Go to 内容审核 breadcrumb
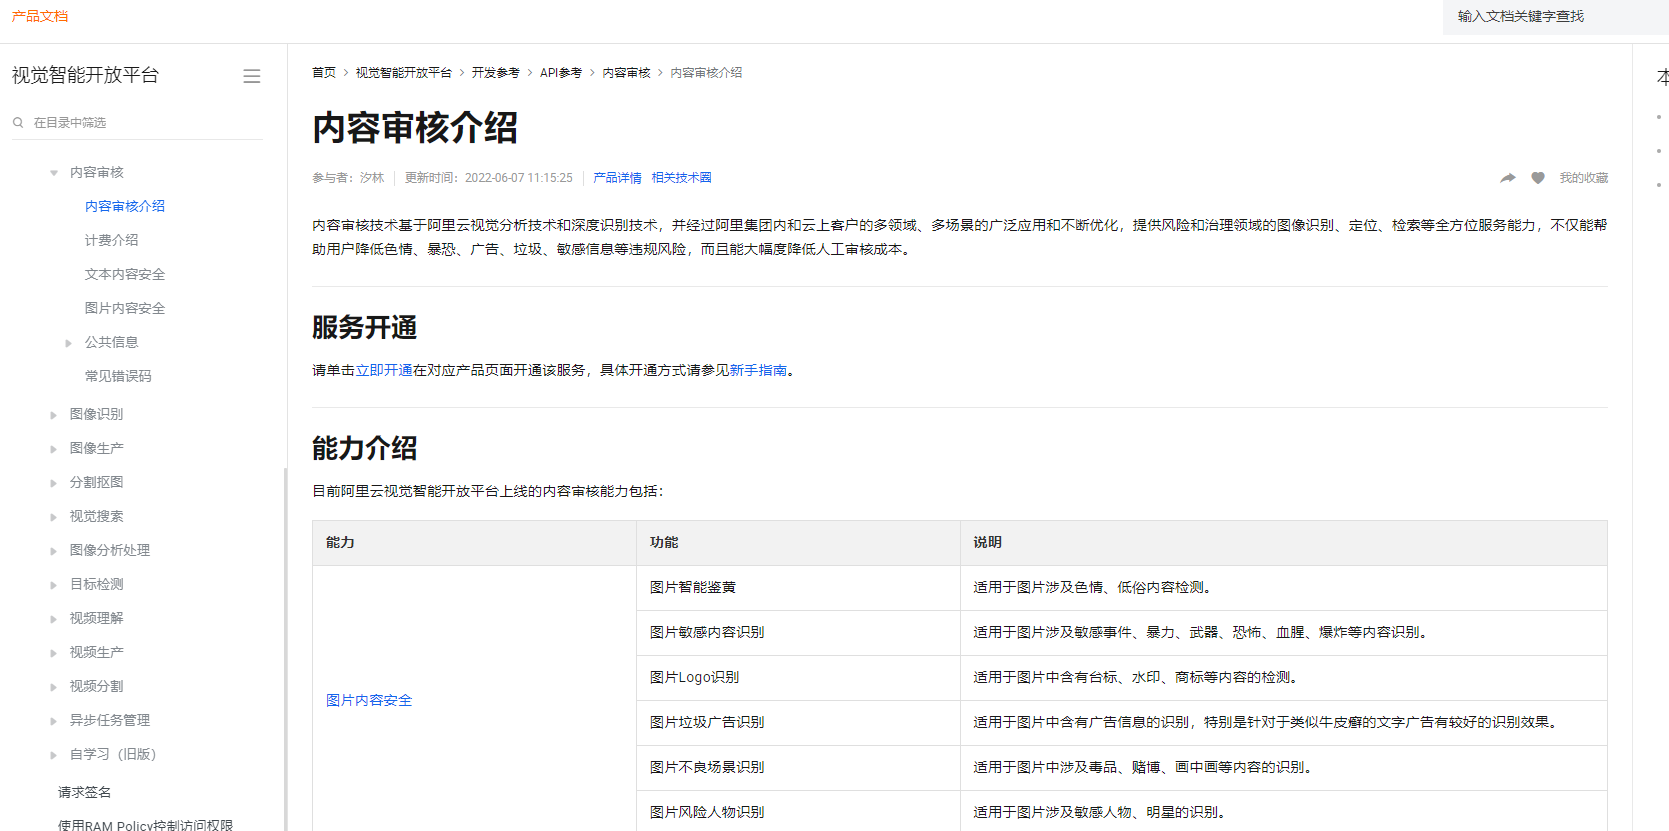Image resolution: width=1669 pixels, height=831 pixels. click(627, 73)
